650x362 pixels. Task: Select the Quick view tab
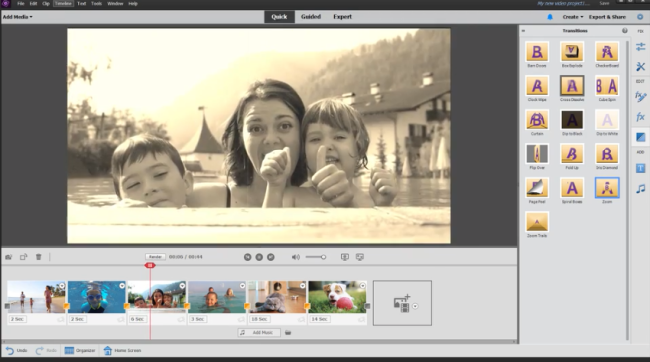coord(279,17)
